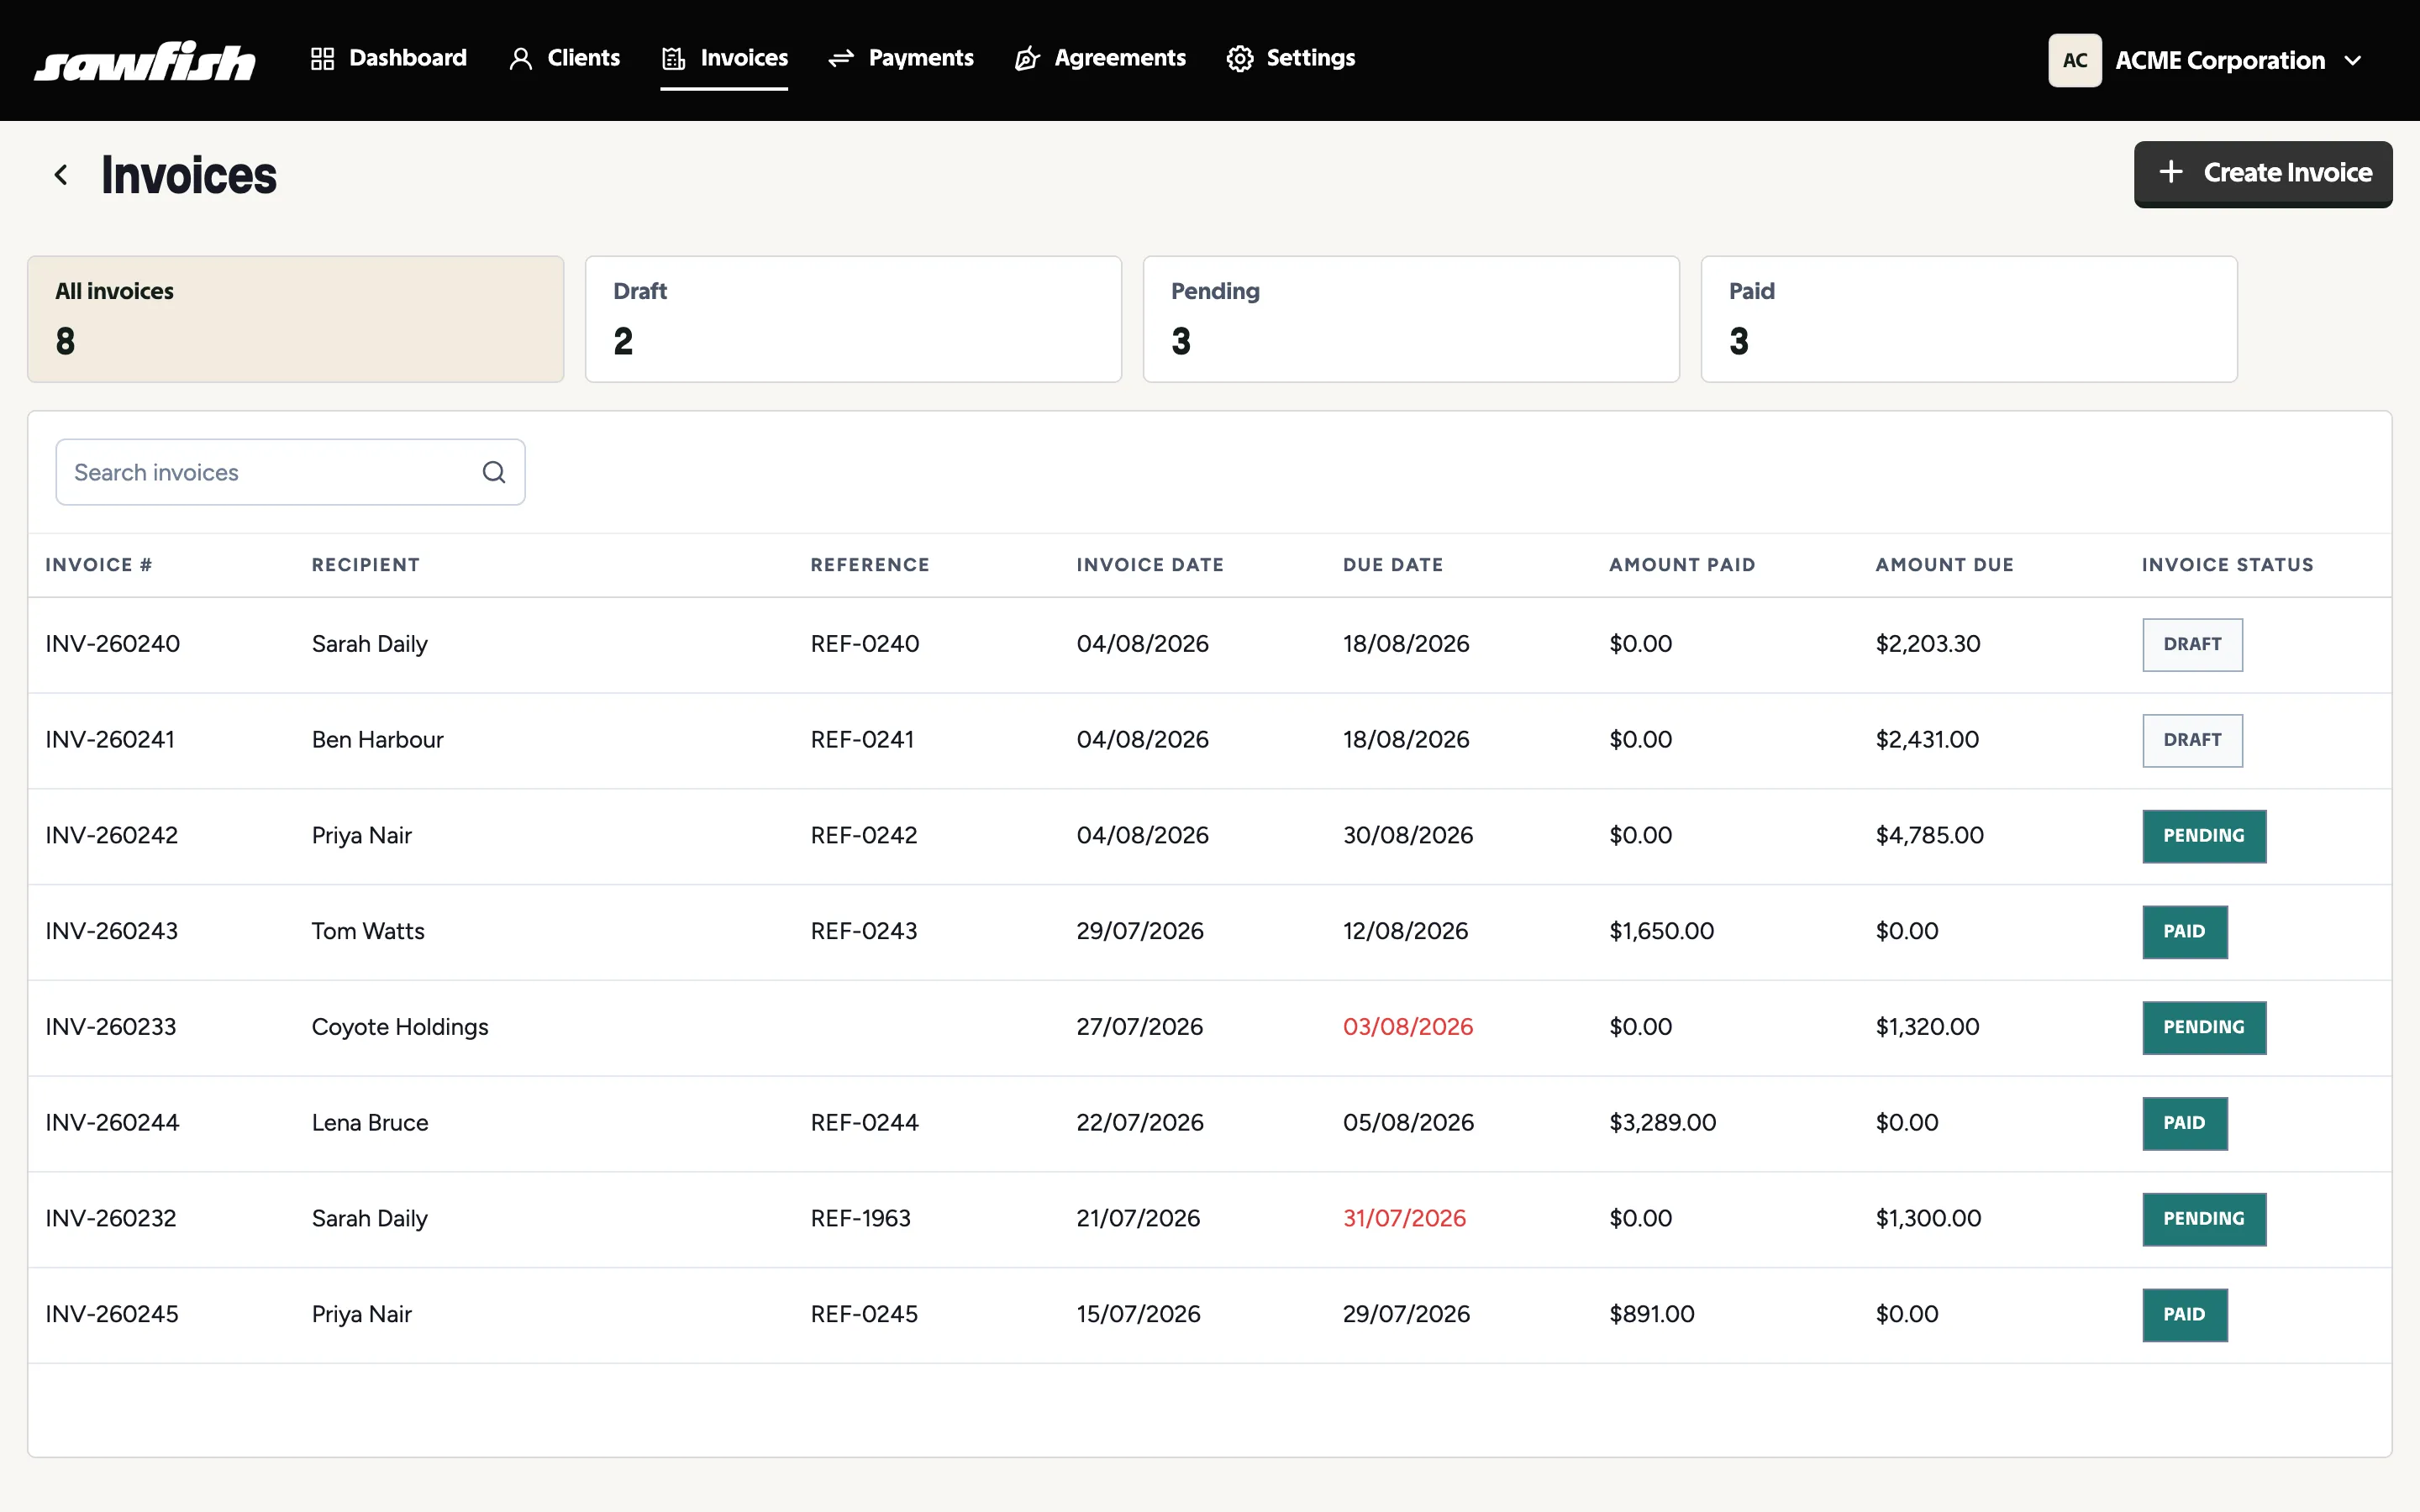Click amount paid $3,289.00
This screenshot has height=1512, width=2420.
coord(1662,1123)
